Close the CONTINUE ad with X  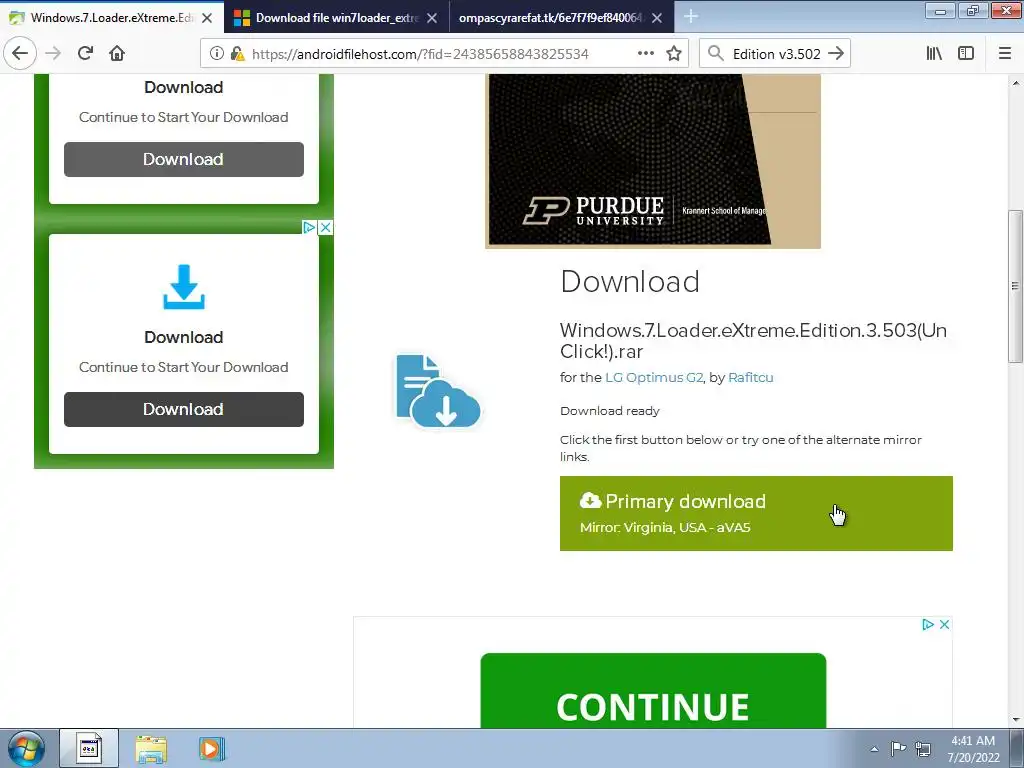(944, 624)
